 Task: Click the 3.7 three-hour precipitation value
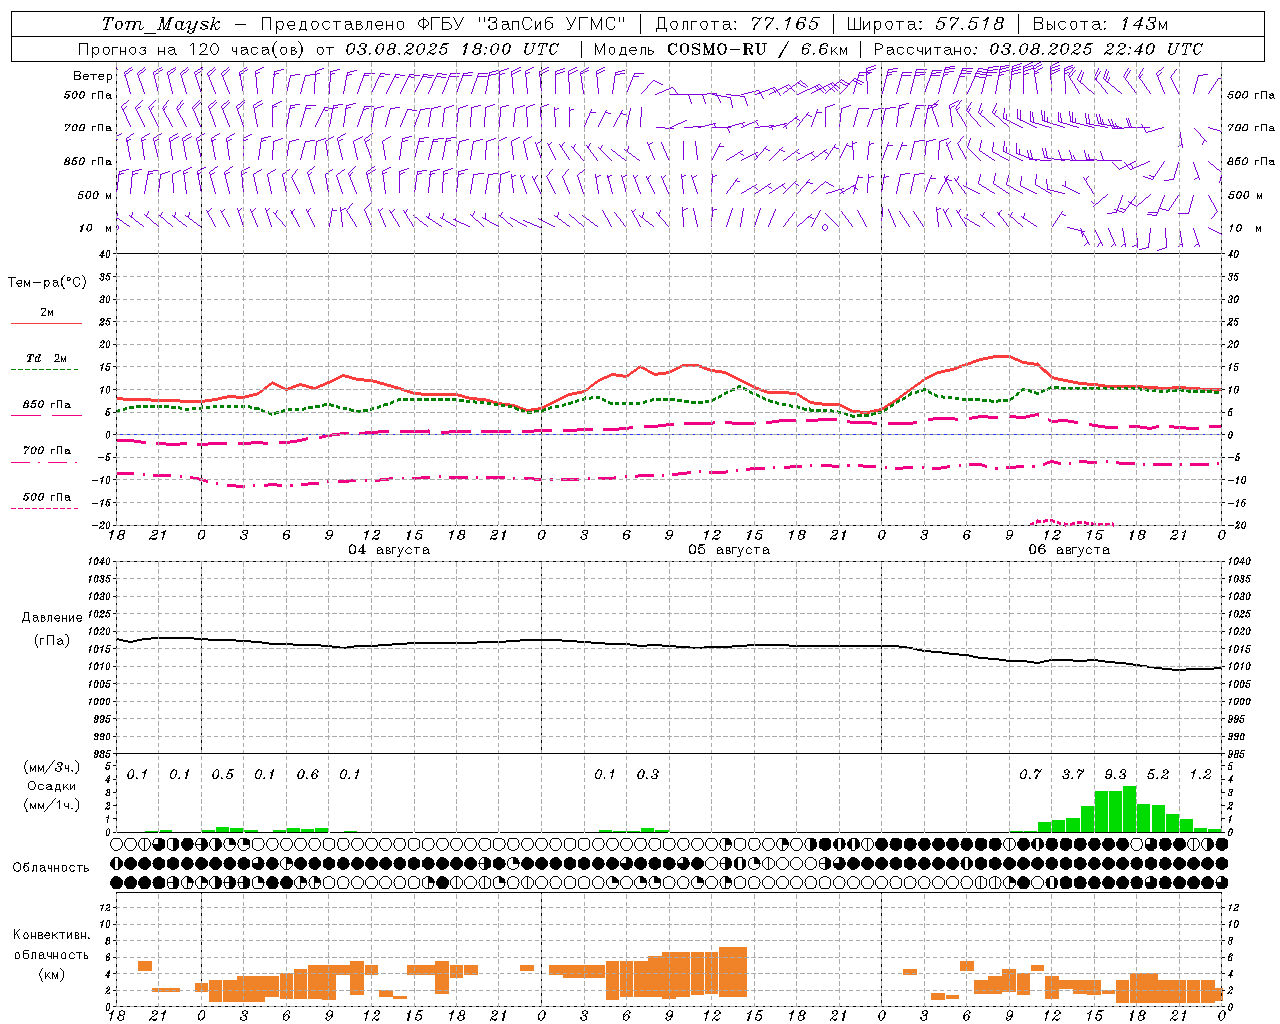[1073, 774]
